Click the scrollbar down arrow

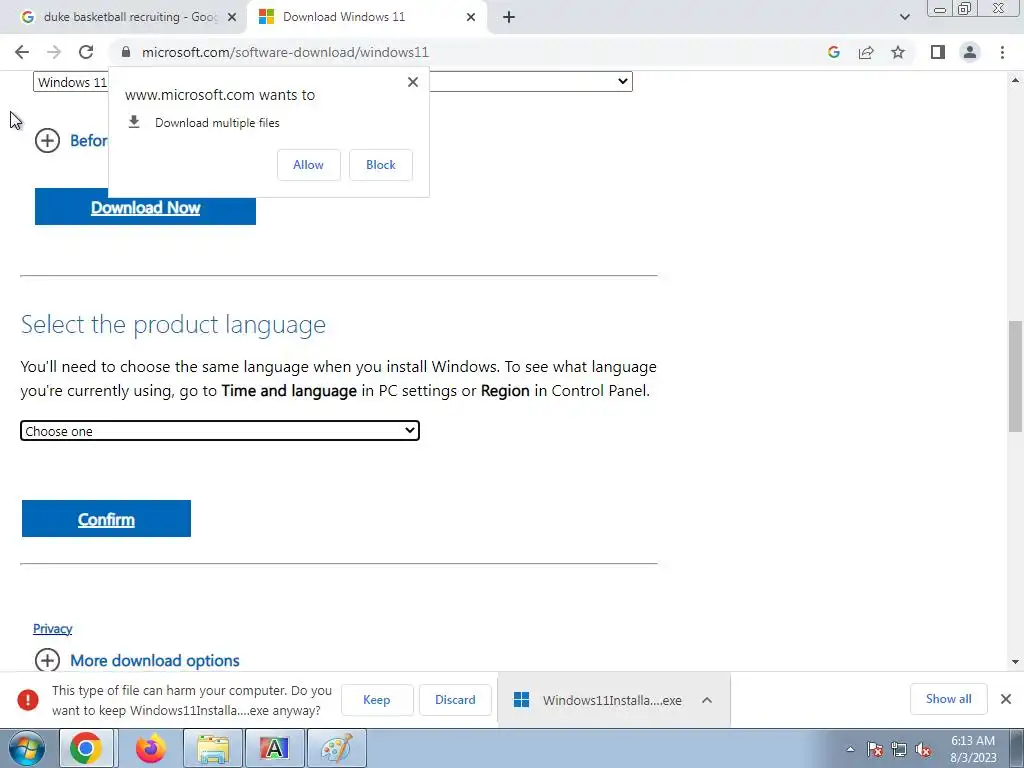pos(1015,662)
